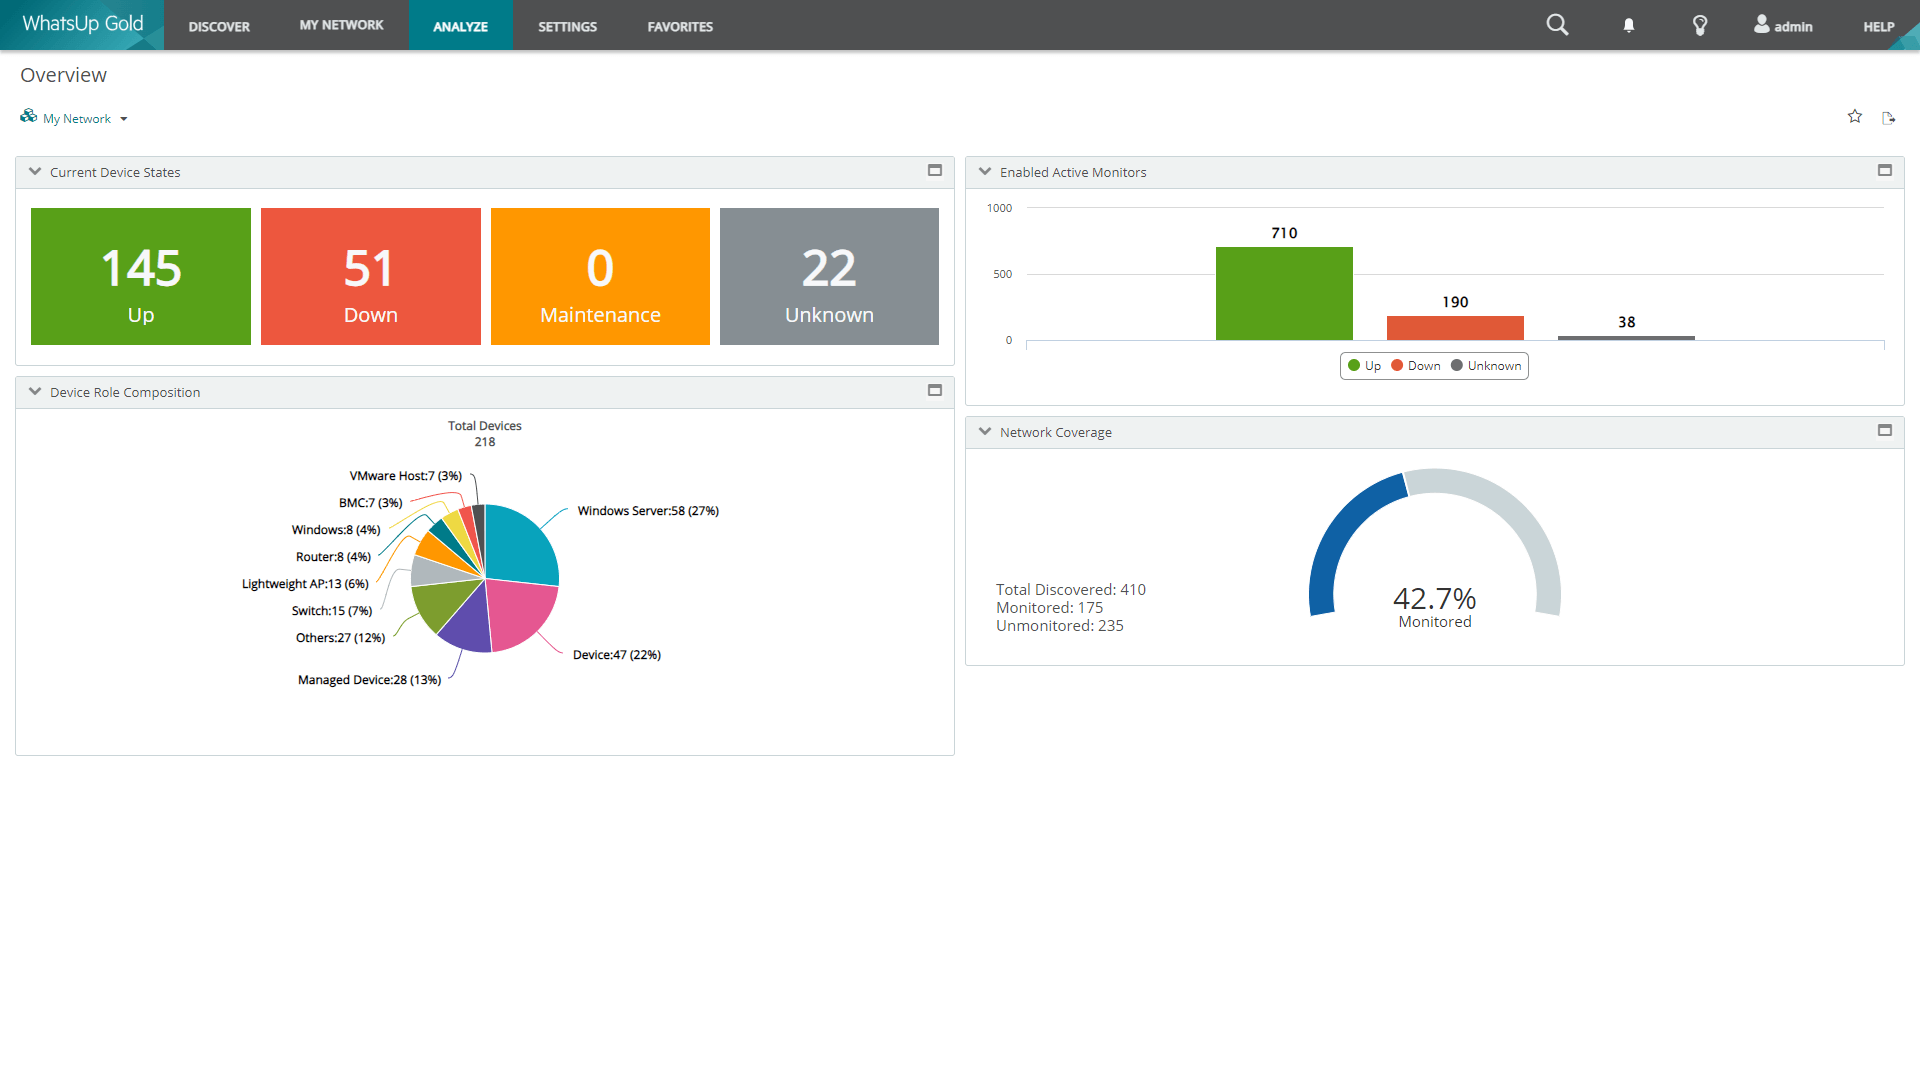Open the admin user menu
Screen dimensions: 1920x1080
1782,26
